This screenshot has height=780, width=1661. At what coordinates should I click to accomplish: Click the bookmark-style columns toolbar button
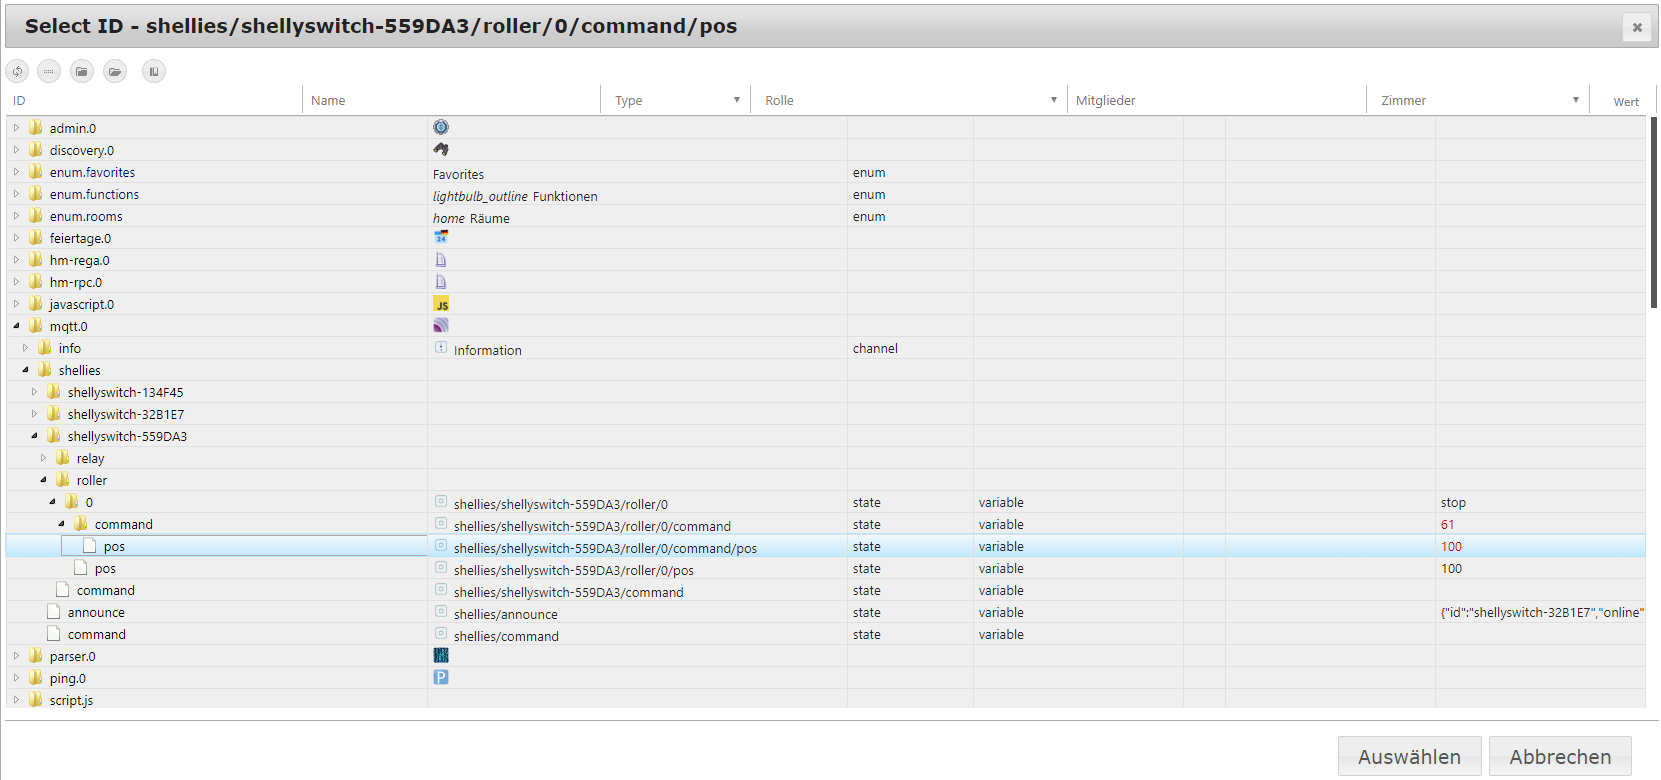click(154, 71)
